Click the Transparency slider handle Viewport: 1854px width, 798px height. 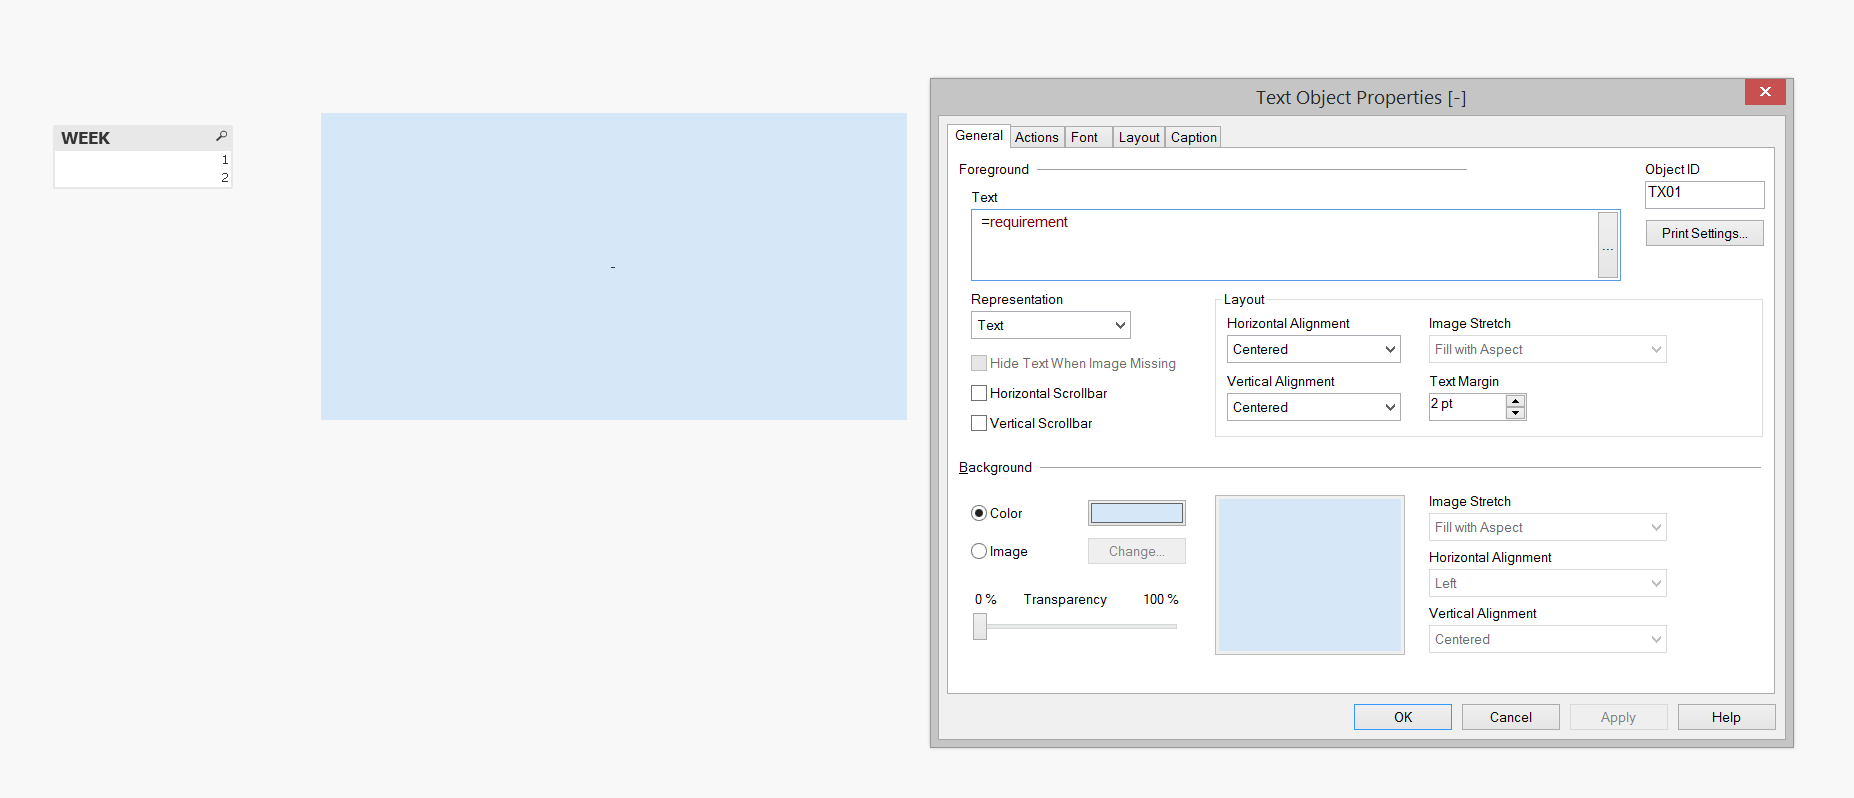pyautogui.click(x=980, y=626)
